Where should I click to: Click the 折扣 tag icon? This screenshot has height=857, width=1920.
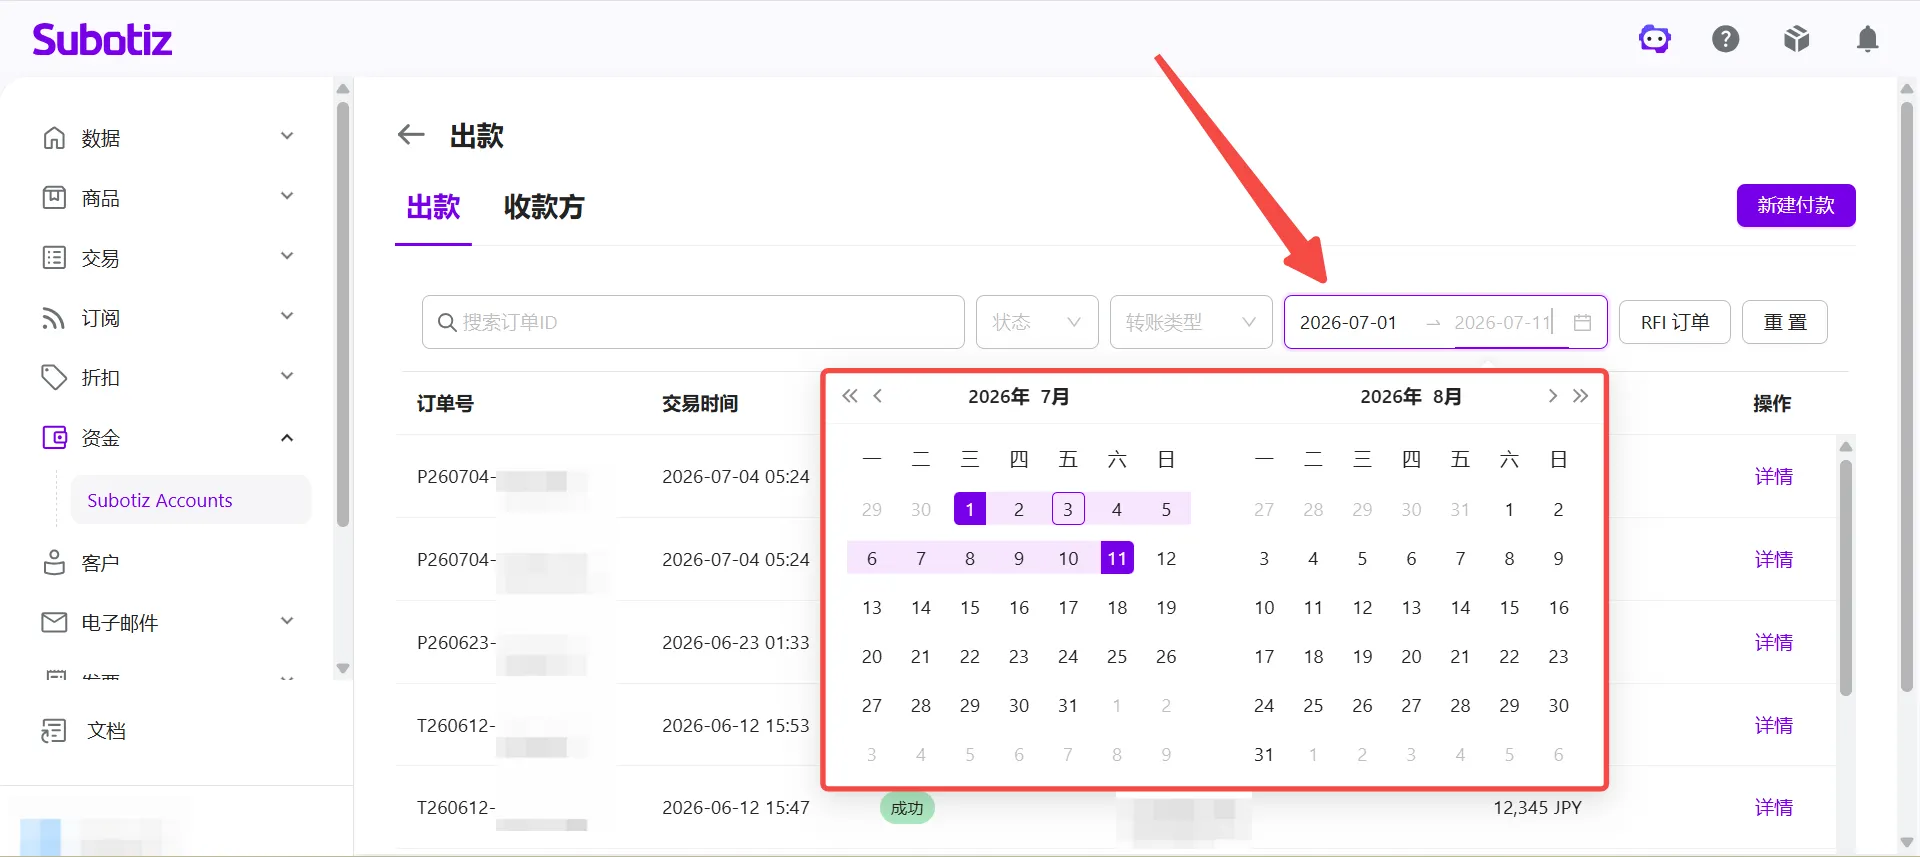(x=54, y=377)
